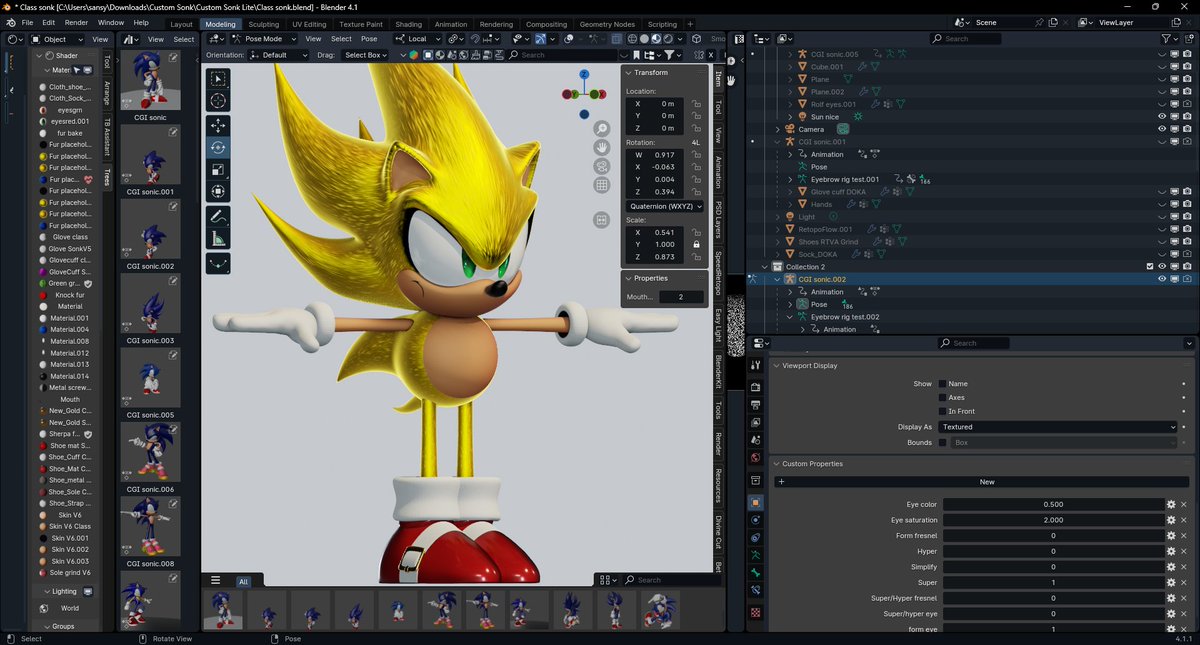
Task: Select the Annotate pencil tool
Action: 218,216
